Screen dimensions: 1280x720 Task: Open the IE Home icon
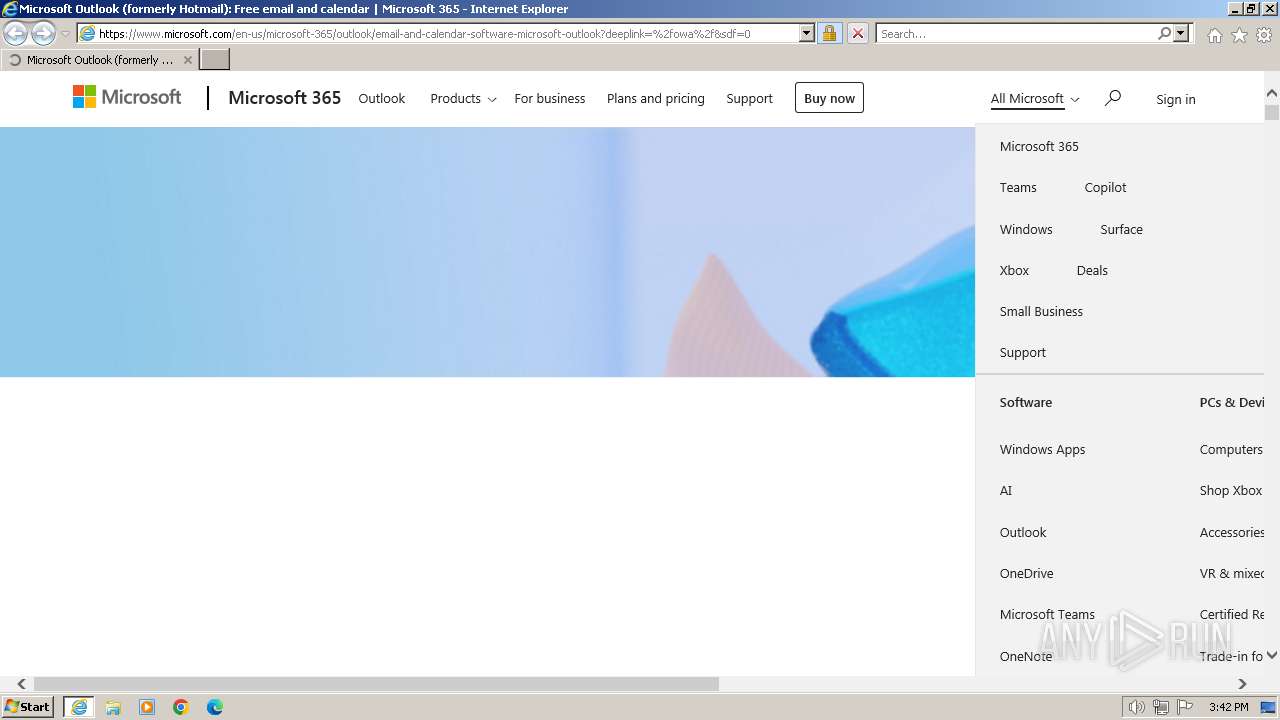pos(1214,35)
